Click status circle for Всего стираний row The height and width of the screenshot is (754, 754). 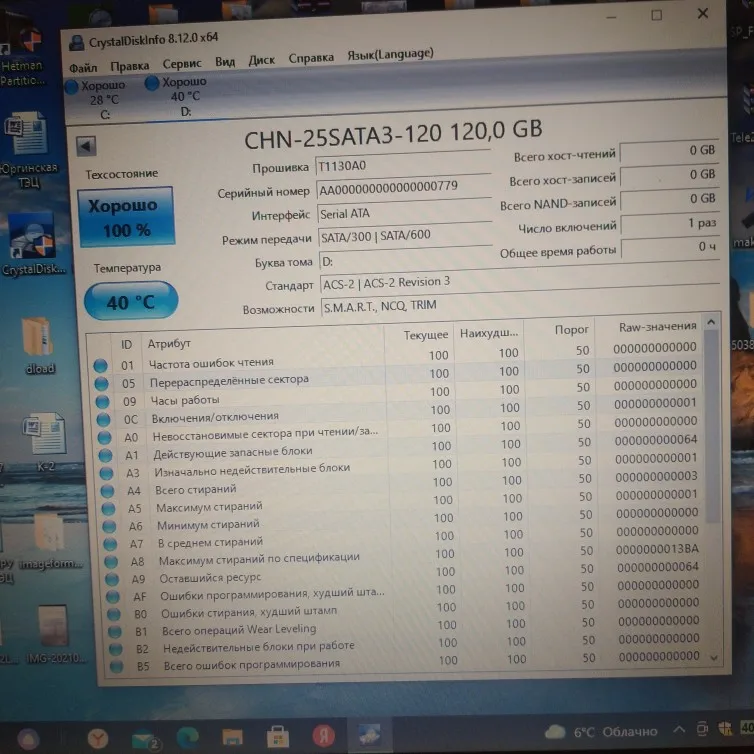click(x=107, y=491)
